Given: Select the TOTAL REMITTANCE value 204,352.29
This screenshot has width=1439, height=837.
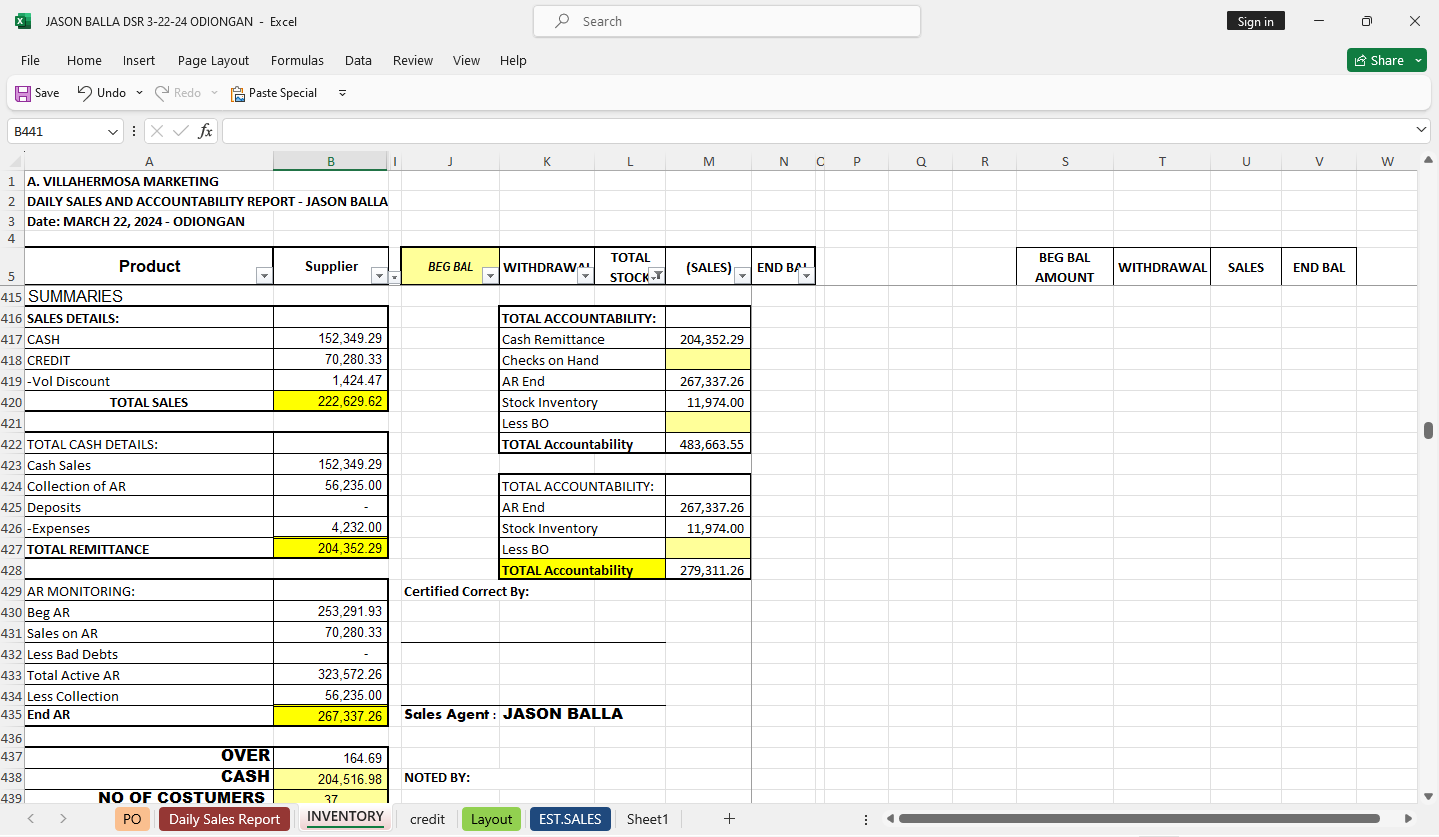Looking at the screenshot, I should [x=331, y=549].
